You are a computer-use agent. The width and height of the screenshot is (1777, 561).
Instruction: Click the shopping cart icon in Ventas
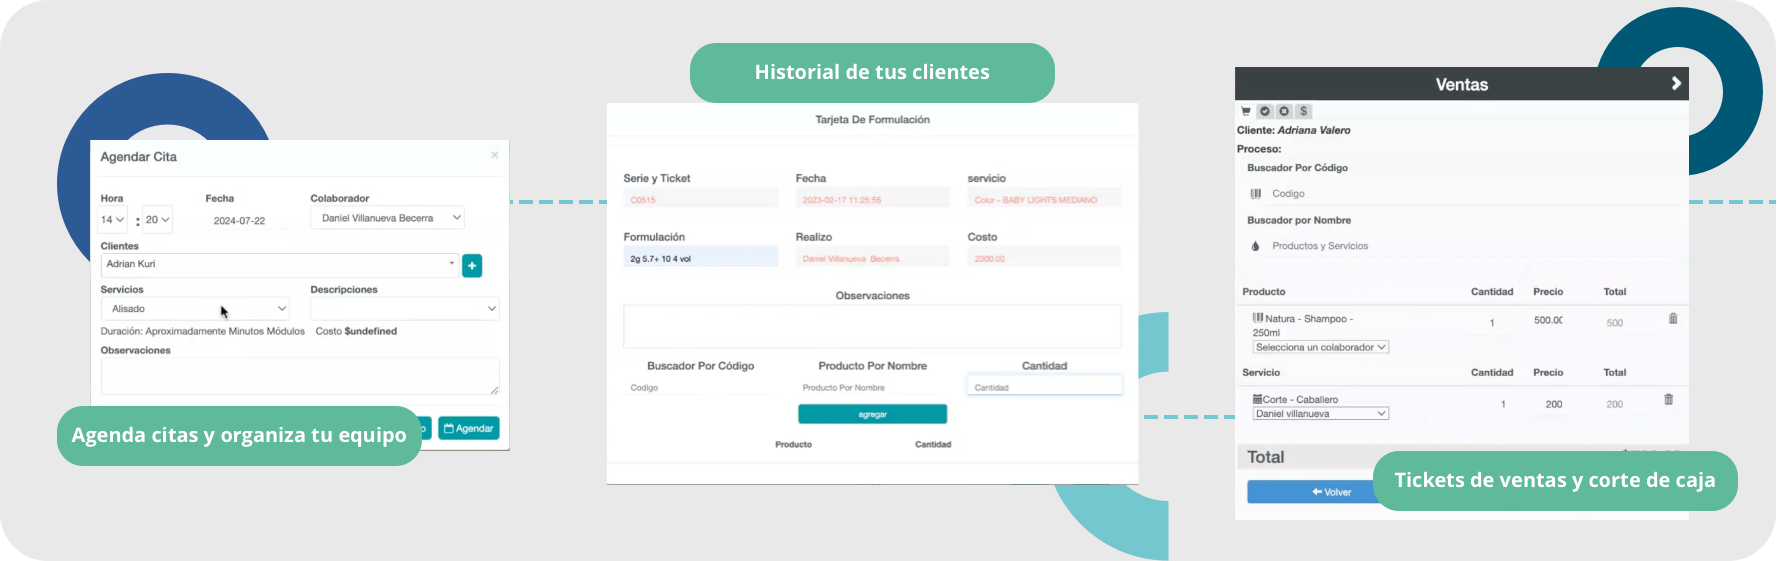[1246, 111]
